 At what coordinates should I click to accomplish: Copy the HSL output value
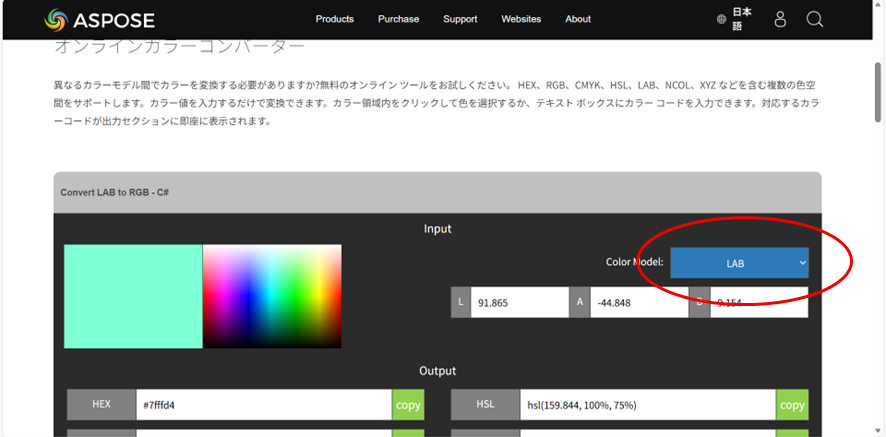(792, 405)
